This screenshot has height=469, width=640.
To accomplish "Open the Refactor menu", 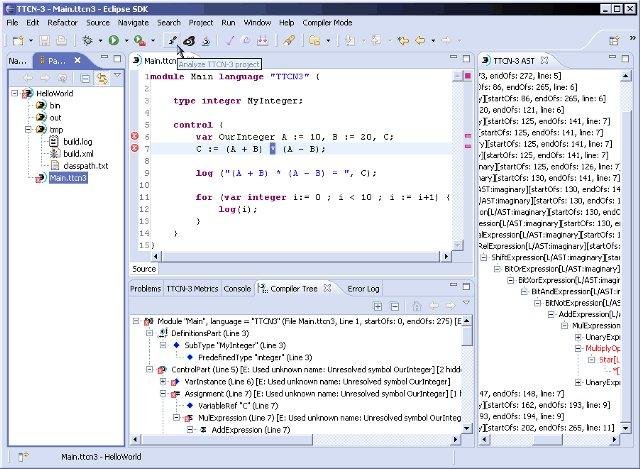I will [x=63, y=21].
